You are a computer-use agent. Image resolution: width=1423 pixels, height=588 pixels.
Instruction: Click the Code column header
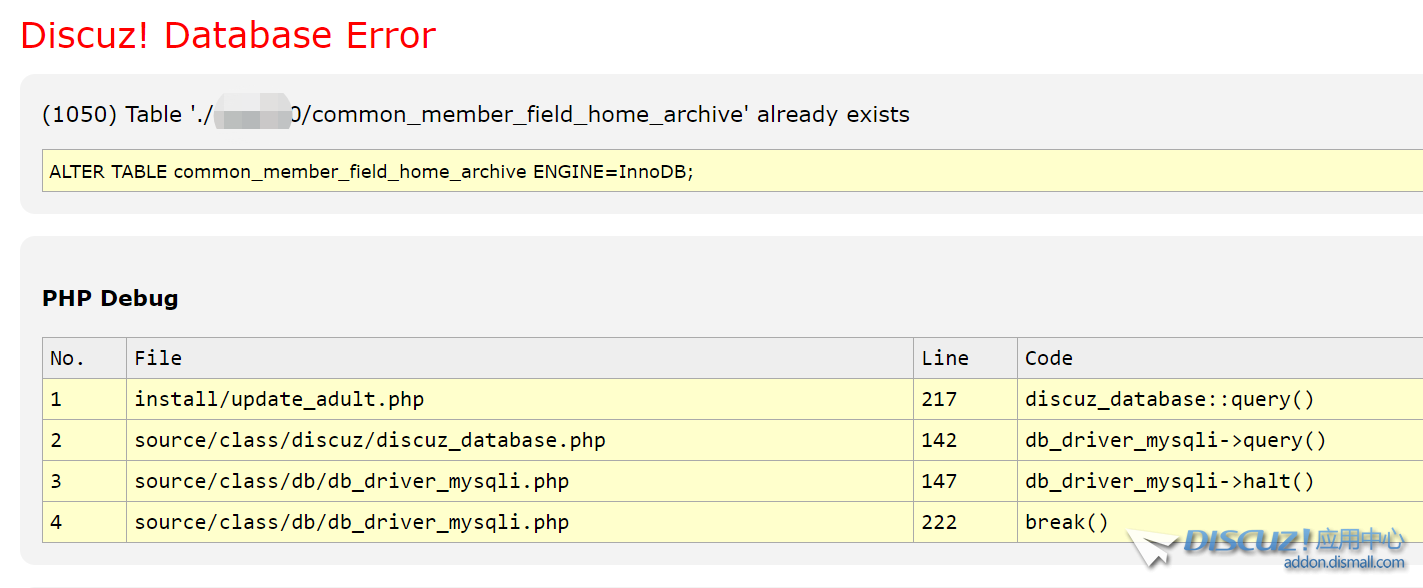tap(1048, 358)
